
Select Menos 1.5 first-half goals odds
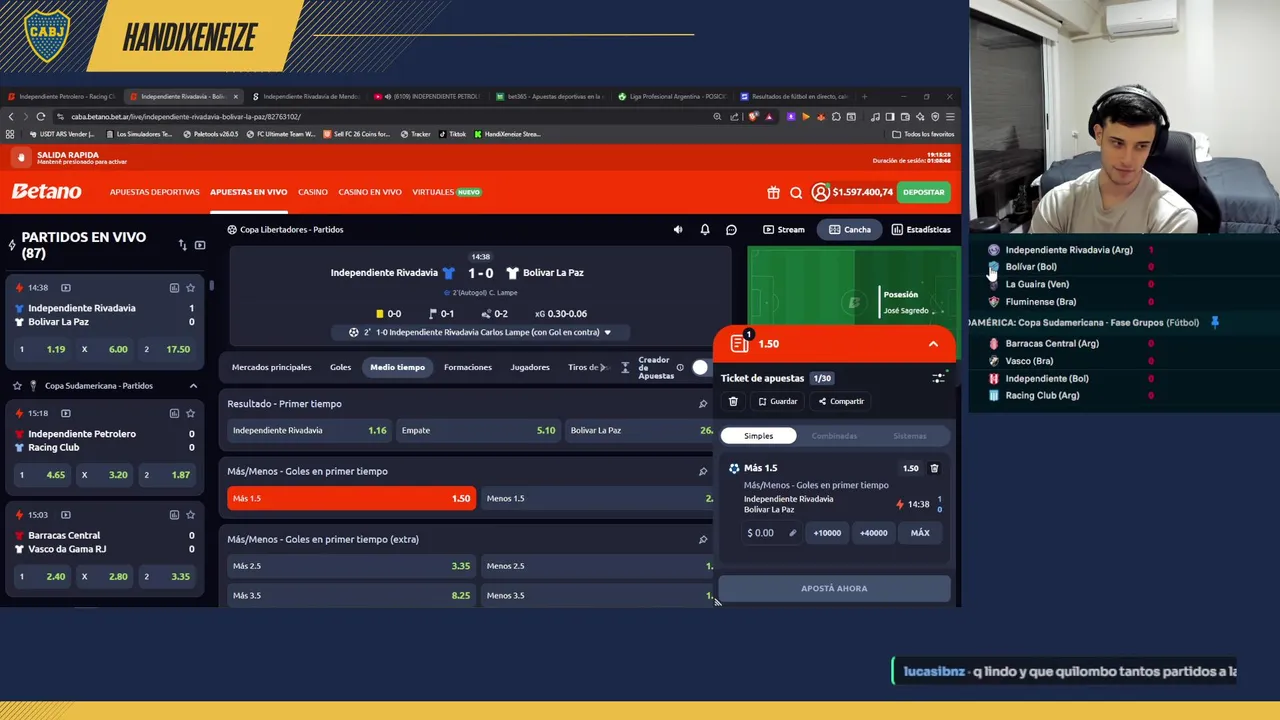click(x=597, y=498)
